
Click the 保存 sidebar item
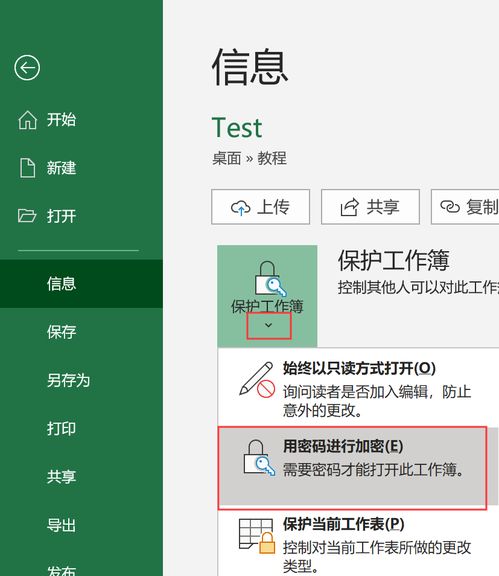point(81,332)
